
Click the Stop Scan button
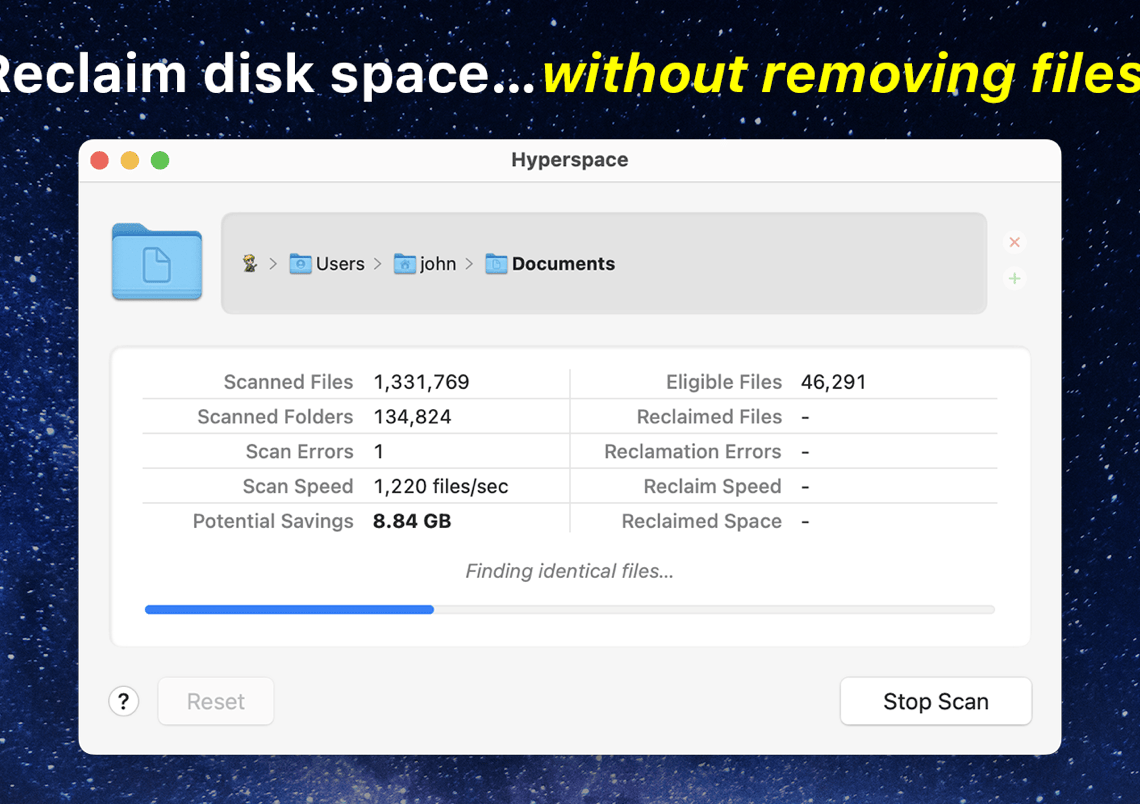point(935,701)
